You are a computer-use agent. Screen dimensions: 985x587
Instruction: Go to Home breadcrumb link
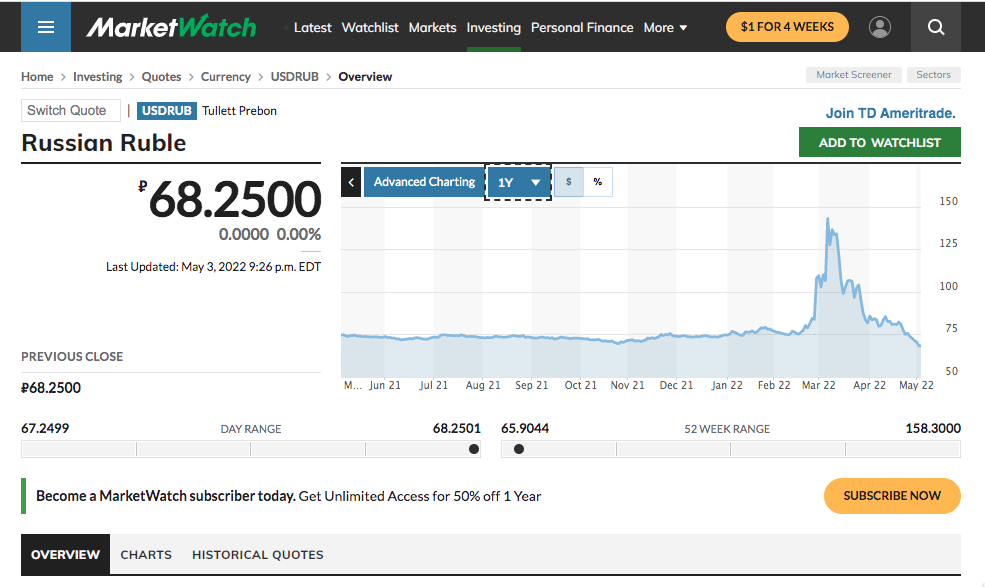pos(37,77)
